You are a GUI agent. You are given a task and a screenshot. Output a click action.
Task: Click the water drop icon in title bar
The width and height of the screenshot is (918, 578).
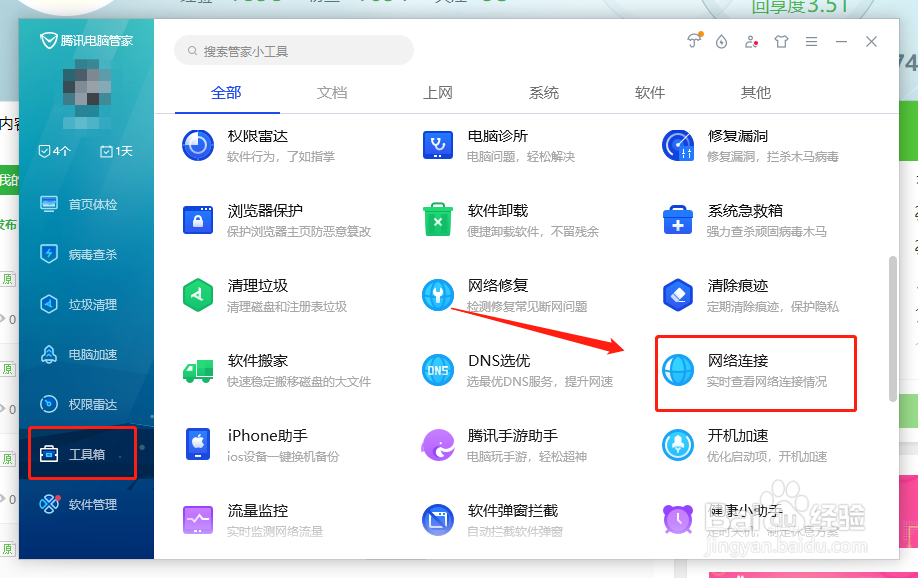click(x=721, y=42)
